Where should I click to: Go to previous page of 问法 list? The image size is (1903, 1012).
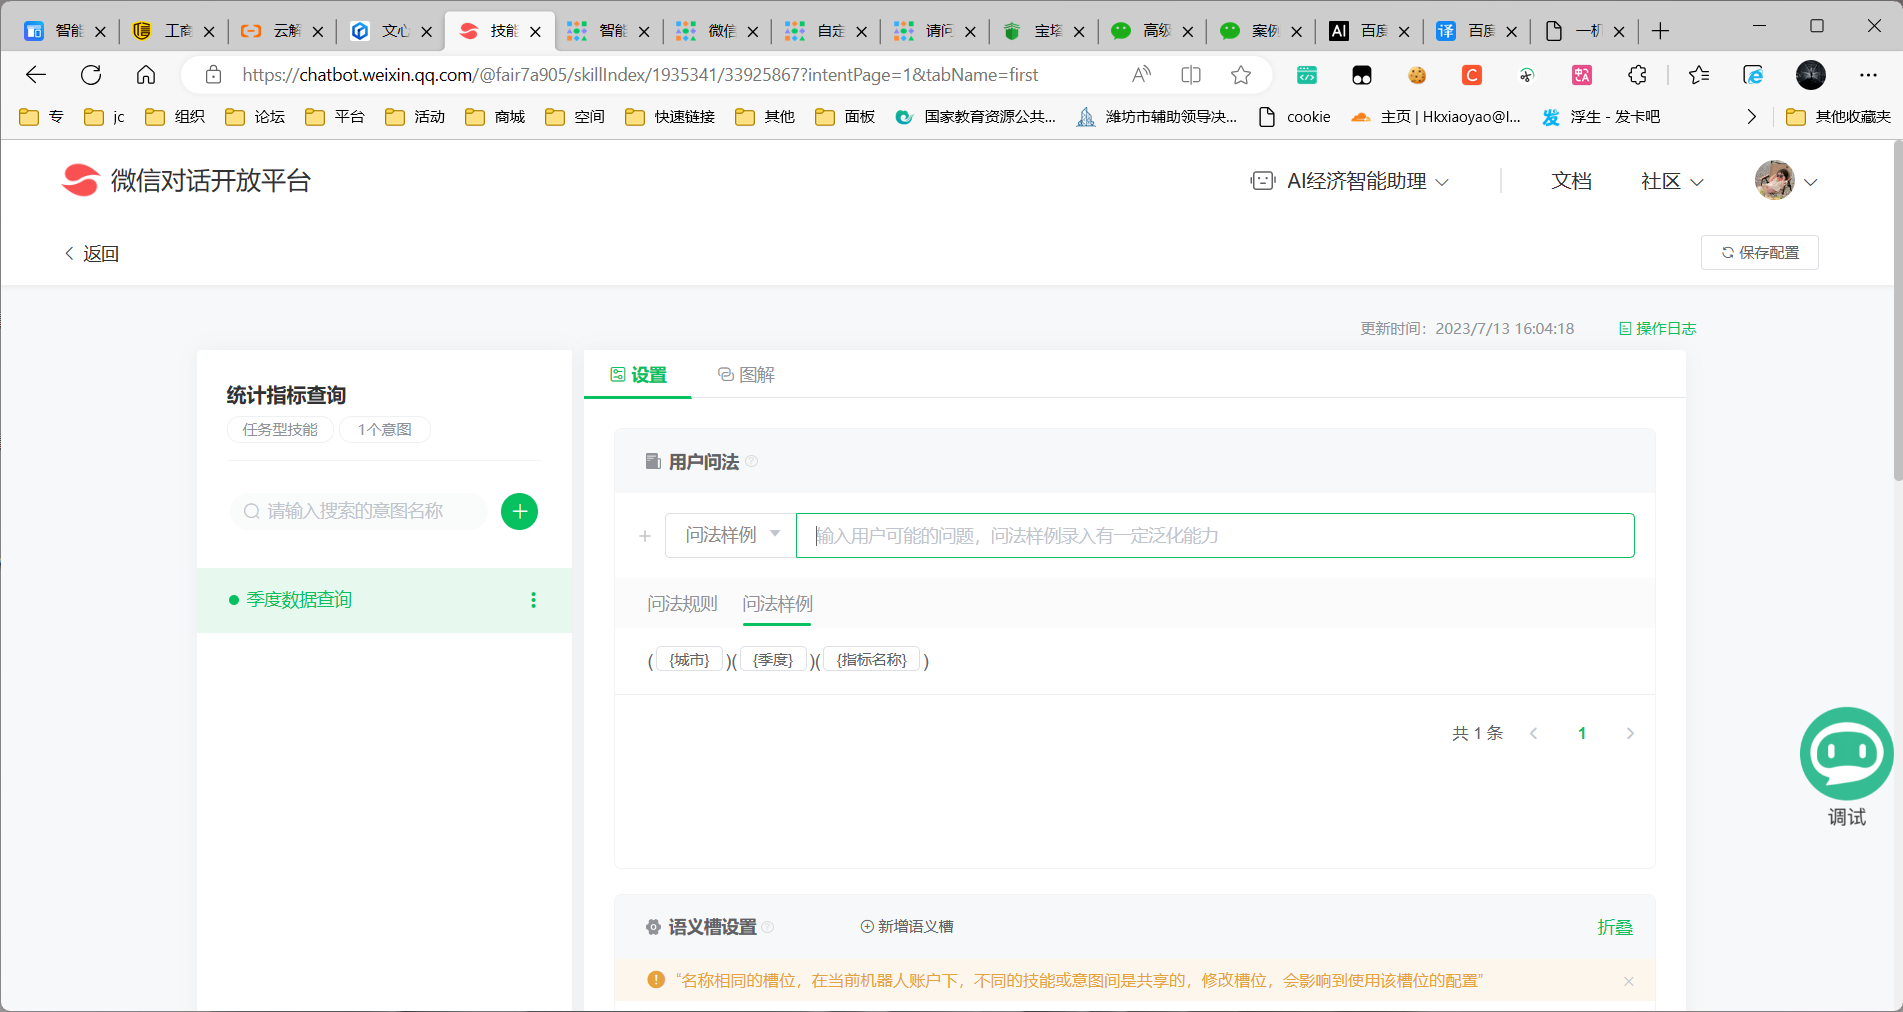pos(1534,733)
